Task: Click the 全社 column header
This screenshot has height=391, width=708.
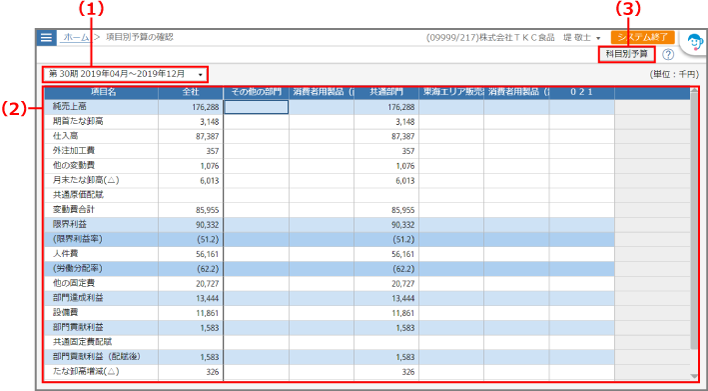Action: click(191, 92)
